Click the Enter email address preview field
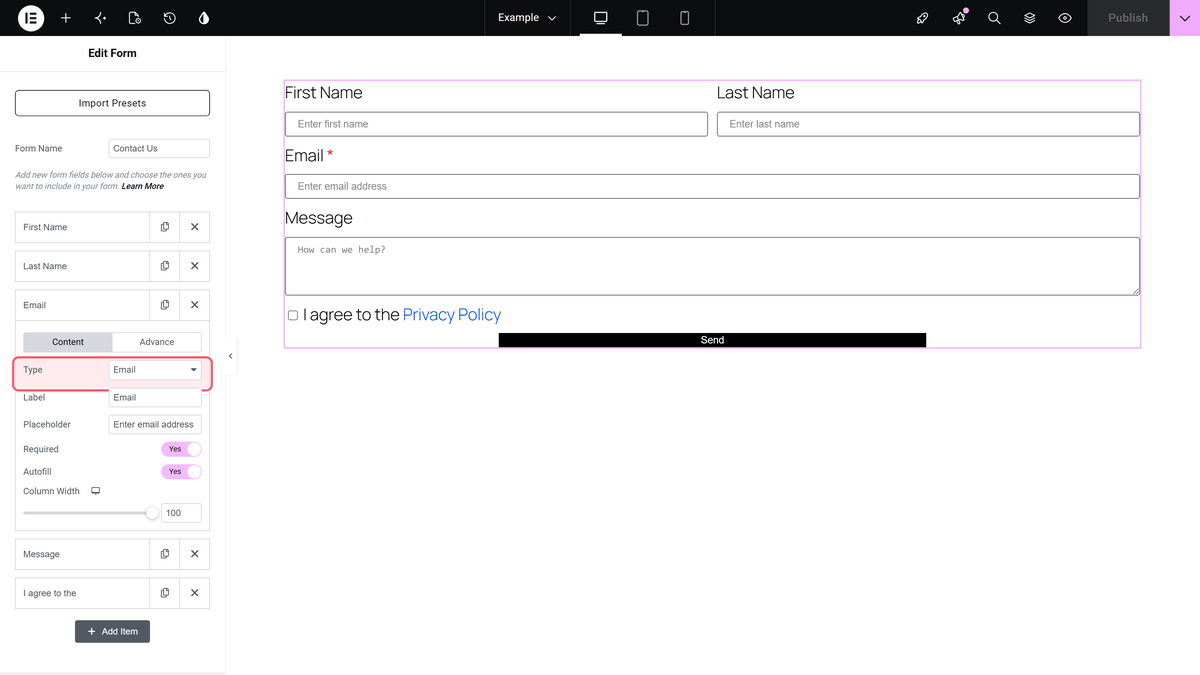 (x=712, y=186)
